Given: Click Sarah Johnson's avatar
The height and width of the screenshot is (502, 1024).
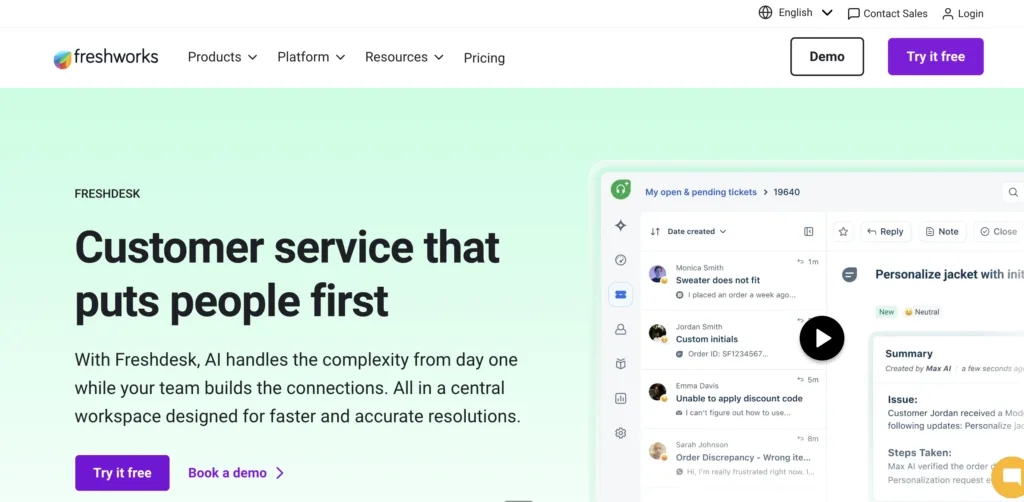Looking at the screenshot, I should (x=658, y=451).
